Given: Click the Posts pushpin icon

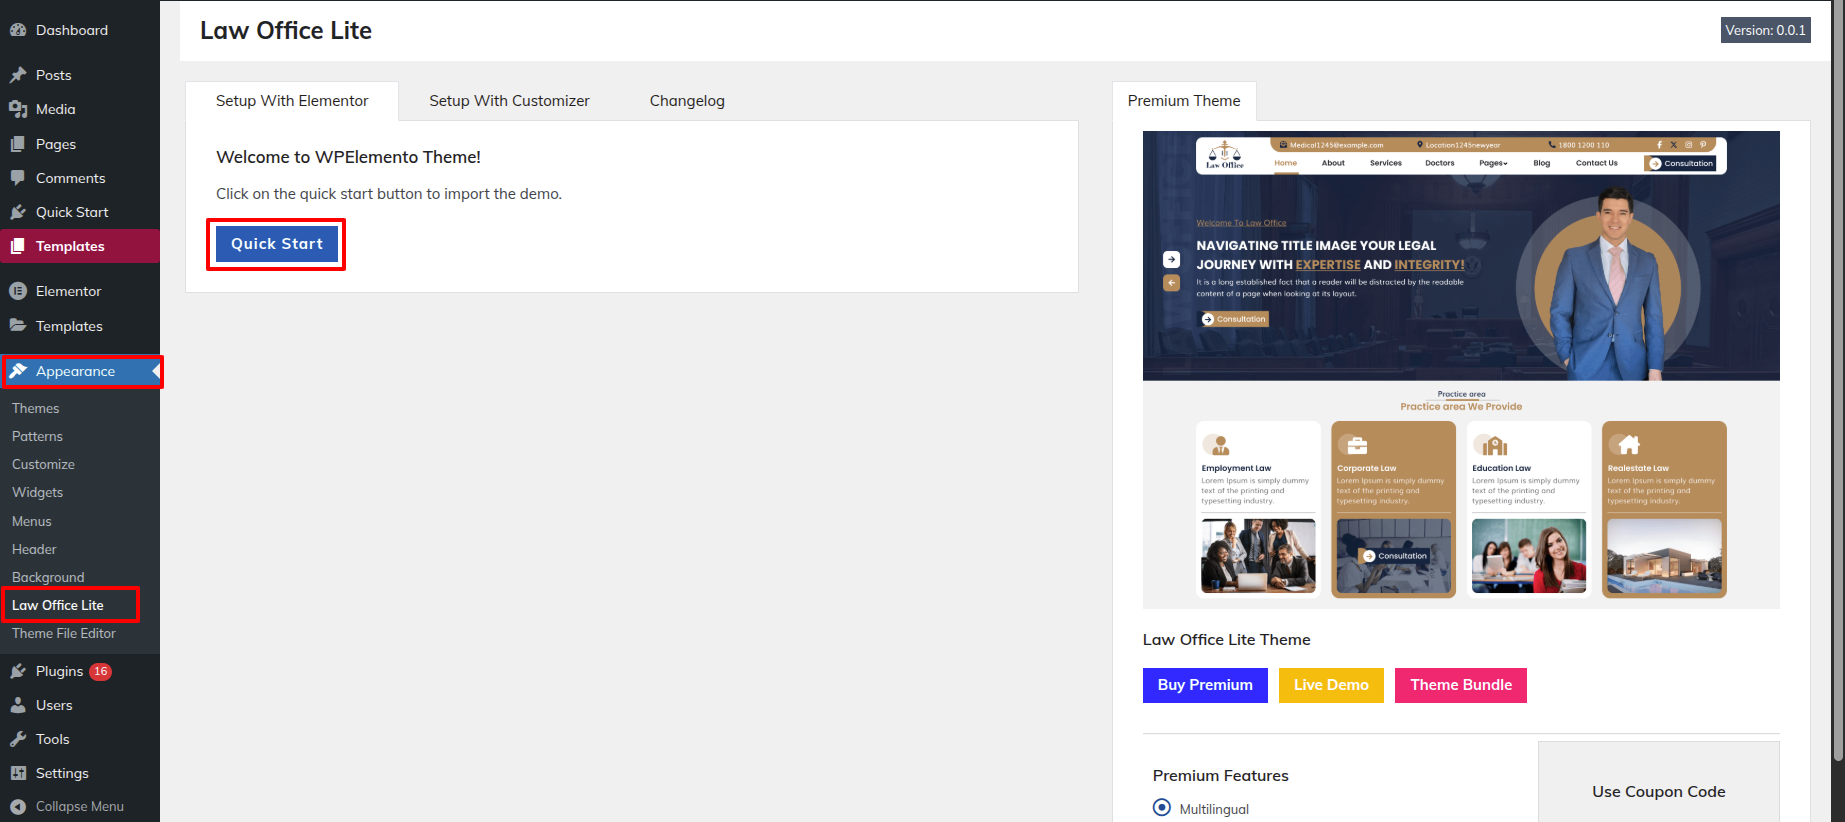Looking at the screenshot, I should point(18,75).
